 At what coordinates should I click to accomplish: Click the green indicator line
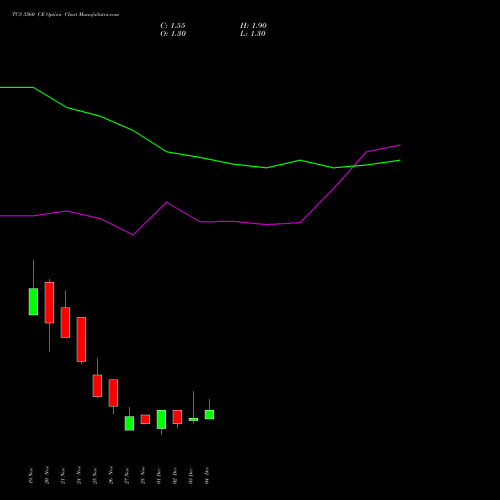pos(200,157)
